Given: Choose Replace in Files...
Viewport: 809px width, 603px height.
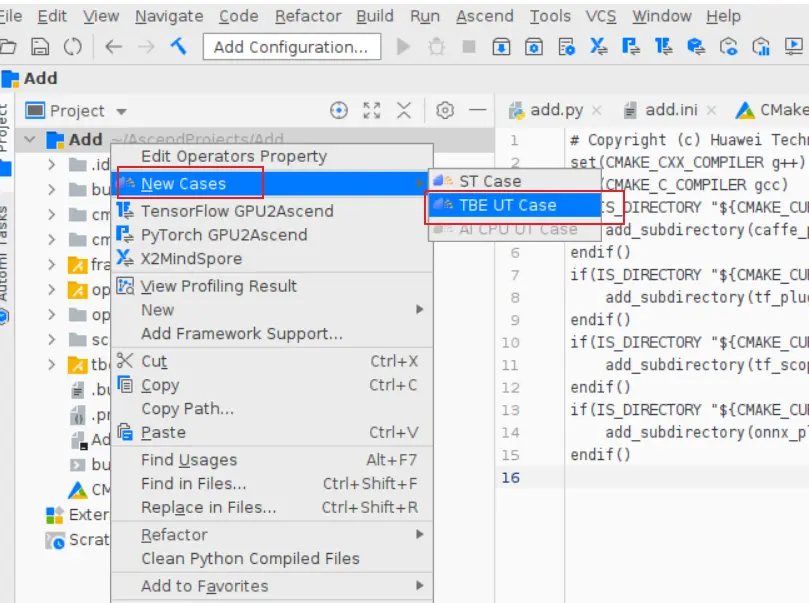Looking at the screenshot, I should pos(272,507).
